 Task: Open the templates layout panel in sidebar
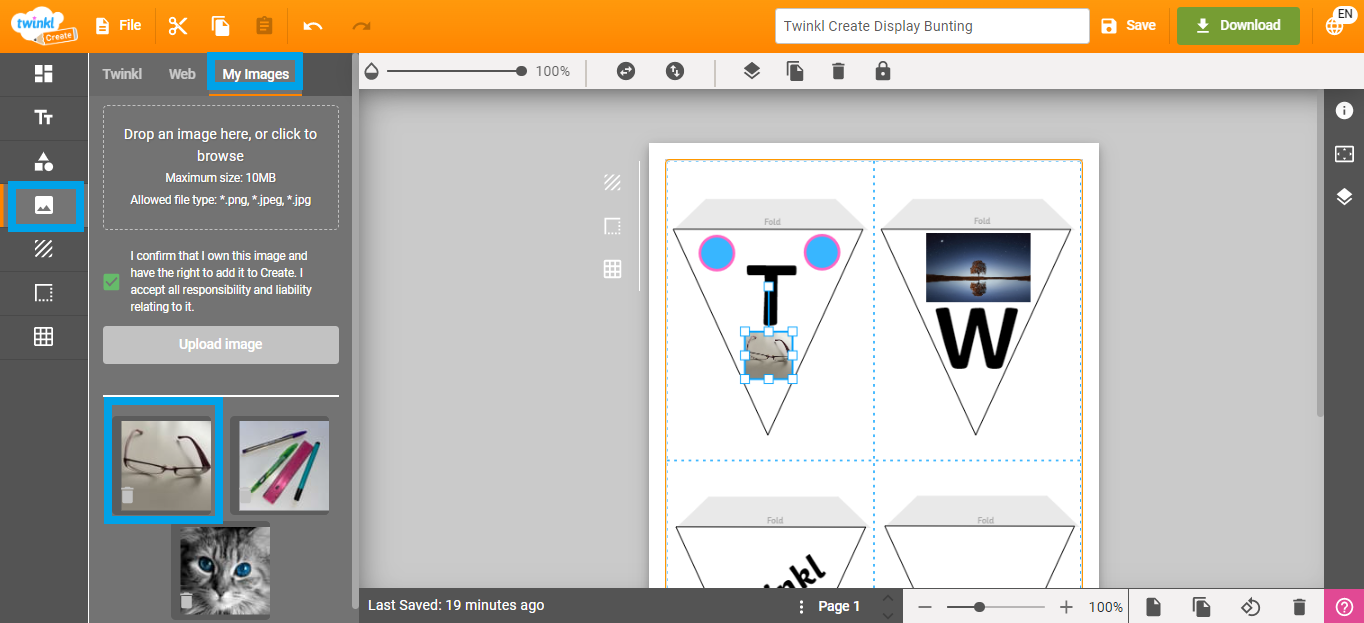(44, 74)
